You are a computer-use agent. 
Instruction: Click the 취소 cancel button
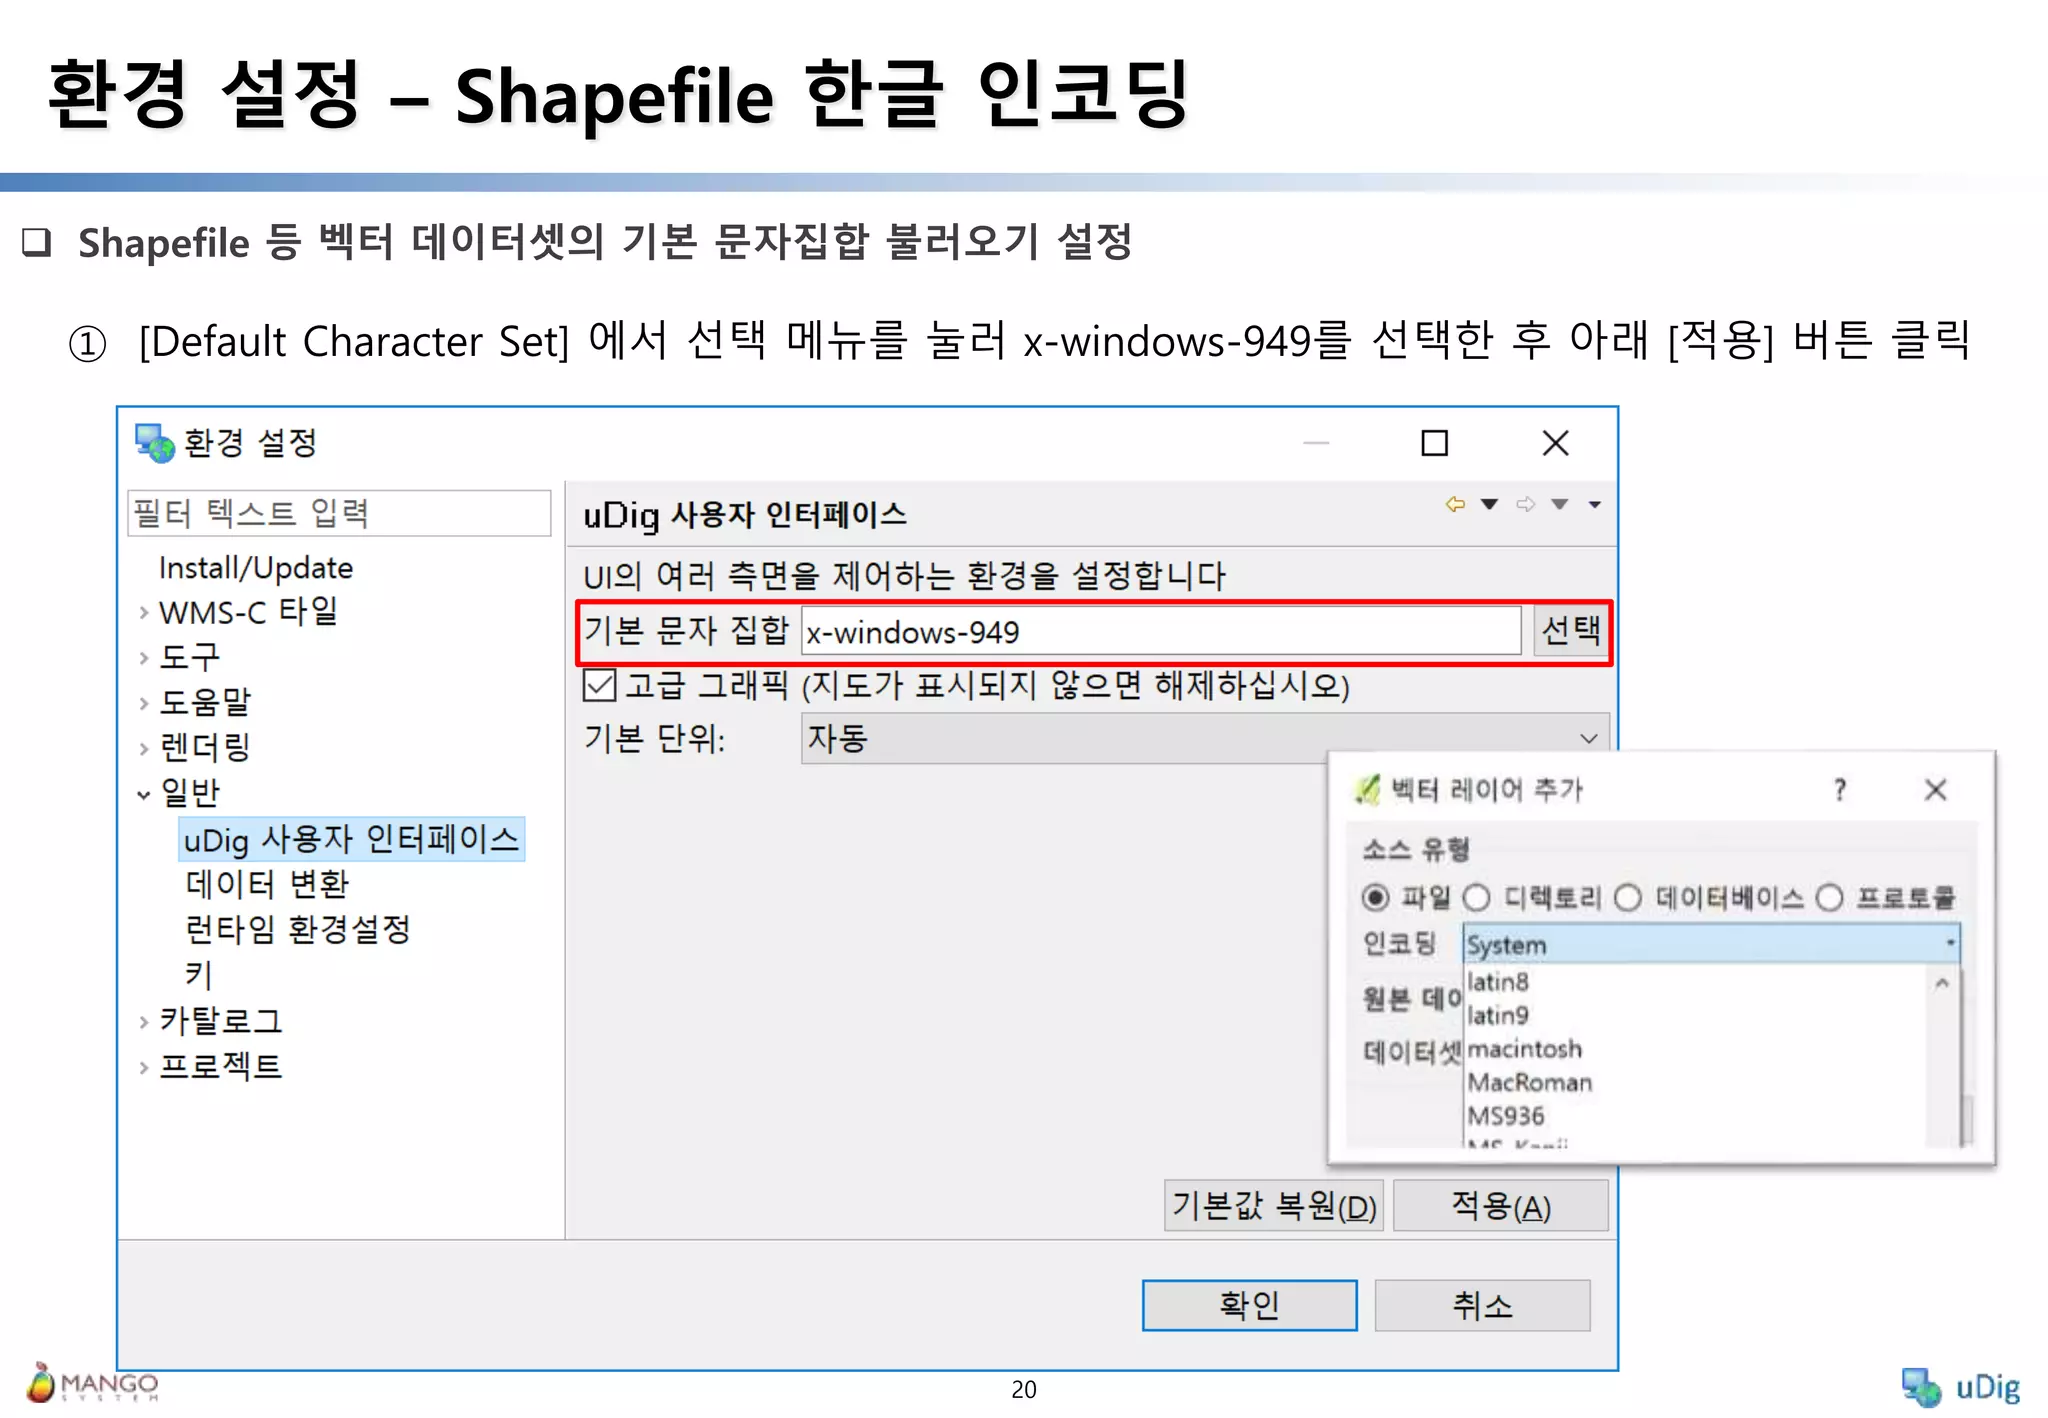coord(1482,1305)
